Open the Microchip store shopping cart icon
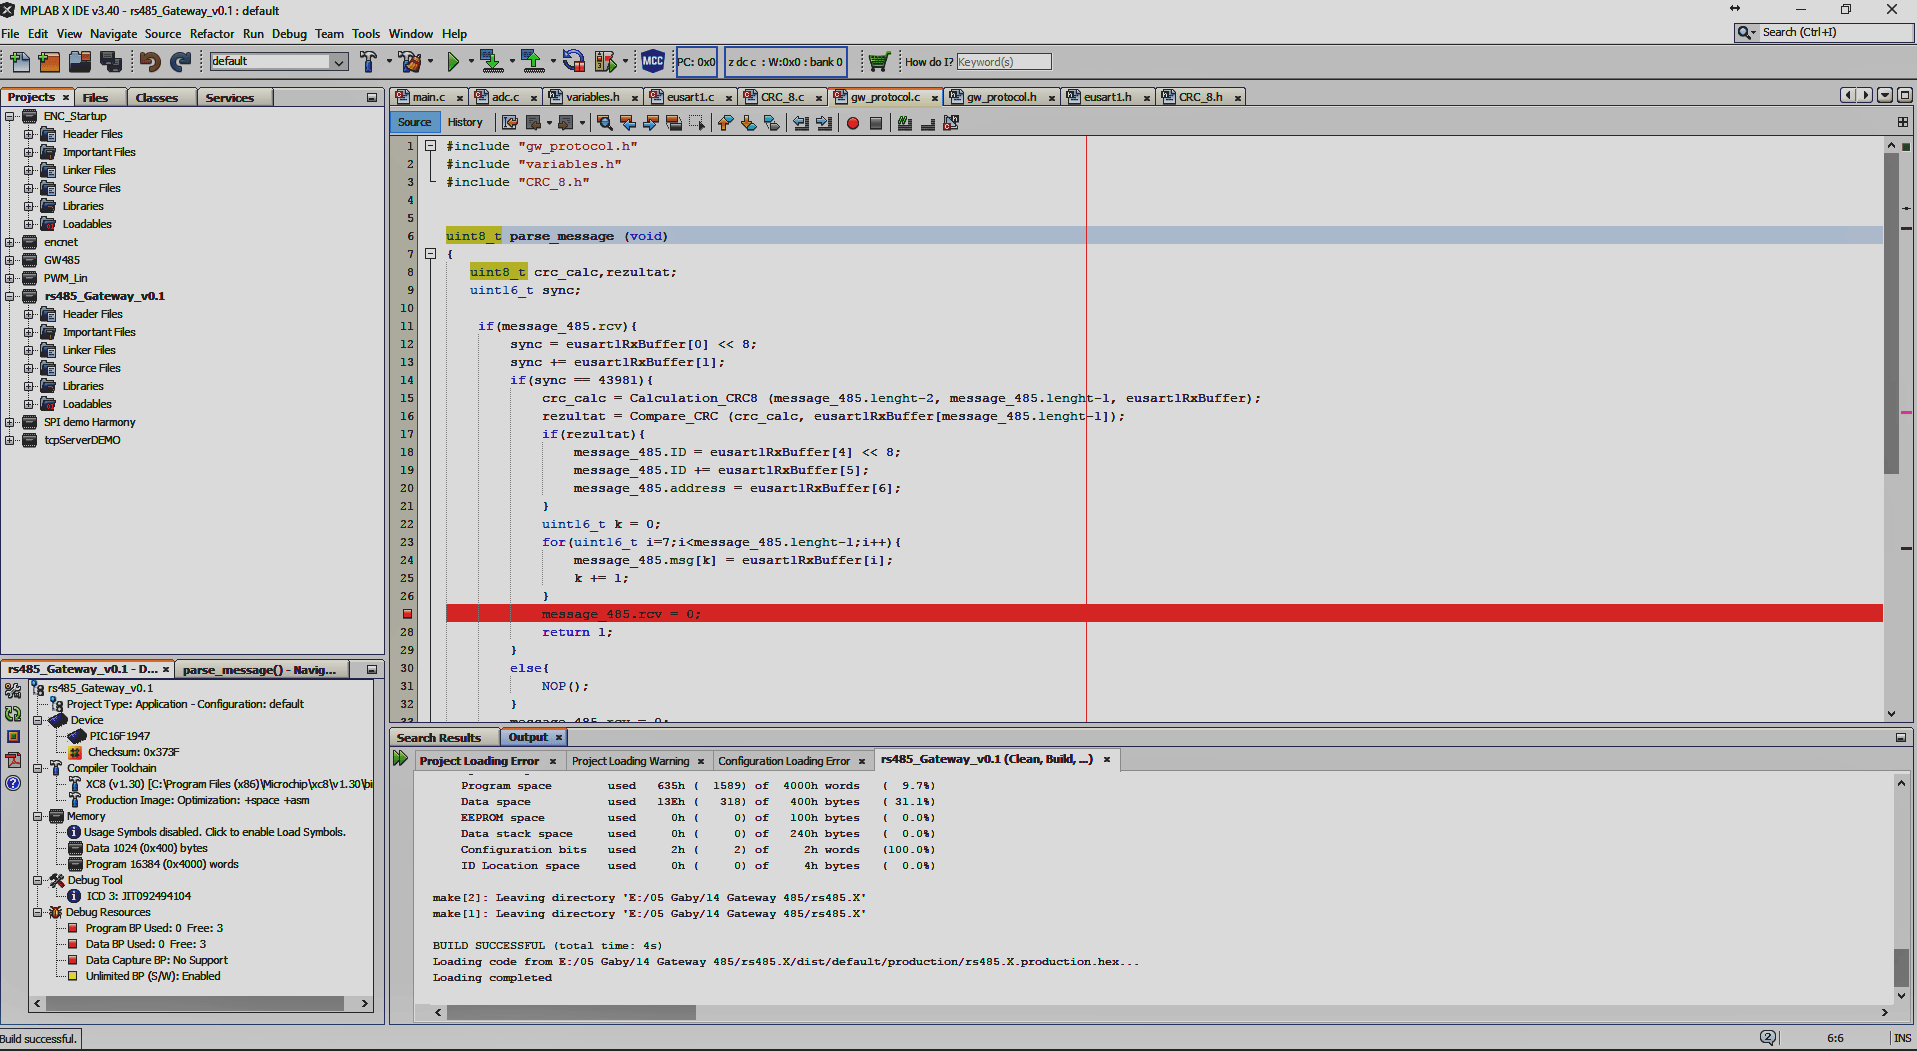The image size is (1917, 1051). (x=878, y=61)
